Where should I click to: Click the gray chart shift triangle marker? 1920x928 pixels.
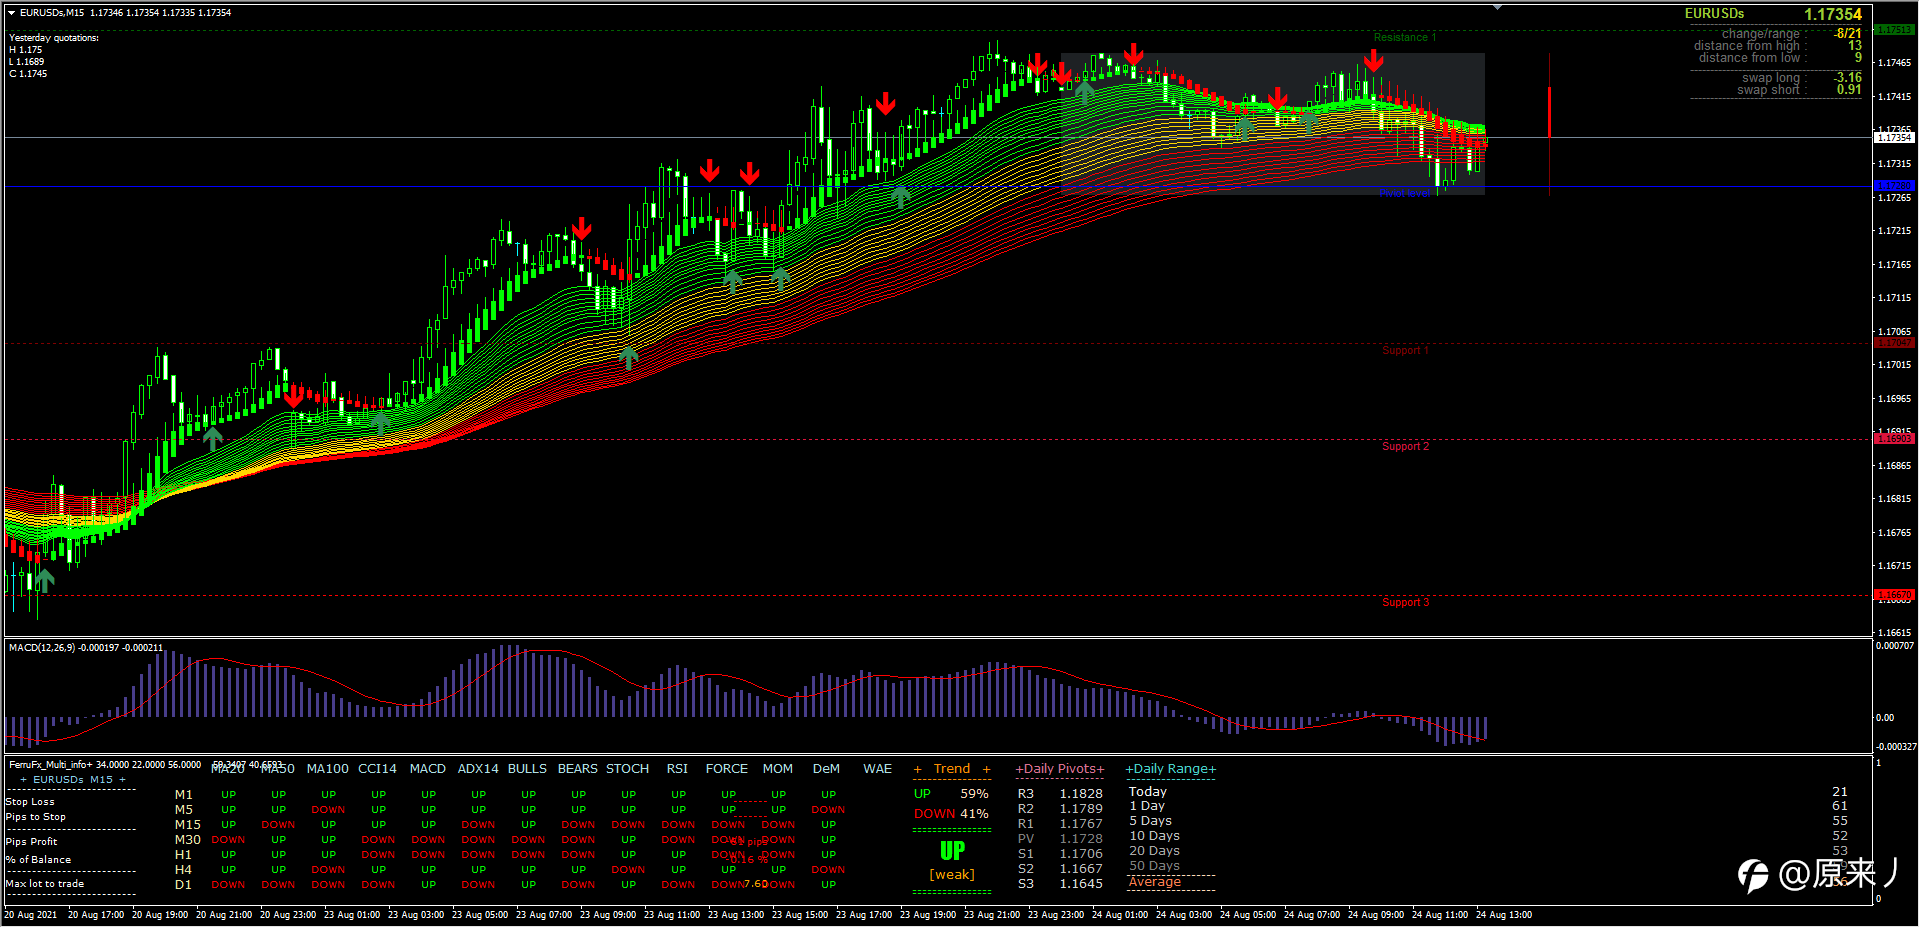[x=1498, y=7]
